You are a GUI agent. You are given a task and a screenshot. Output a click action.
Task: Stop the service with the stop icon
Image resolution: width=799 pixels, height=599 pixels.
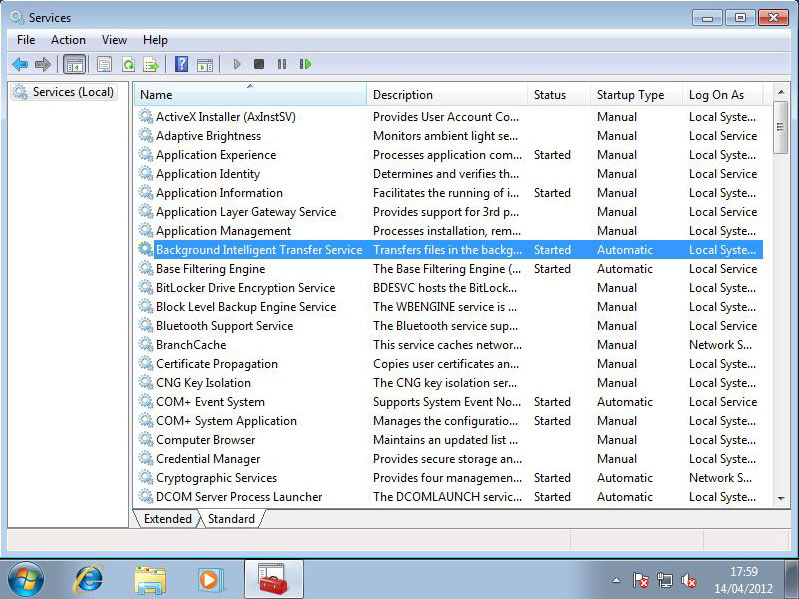(259, 64)
